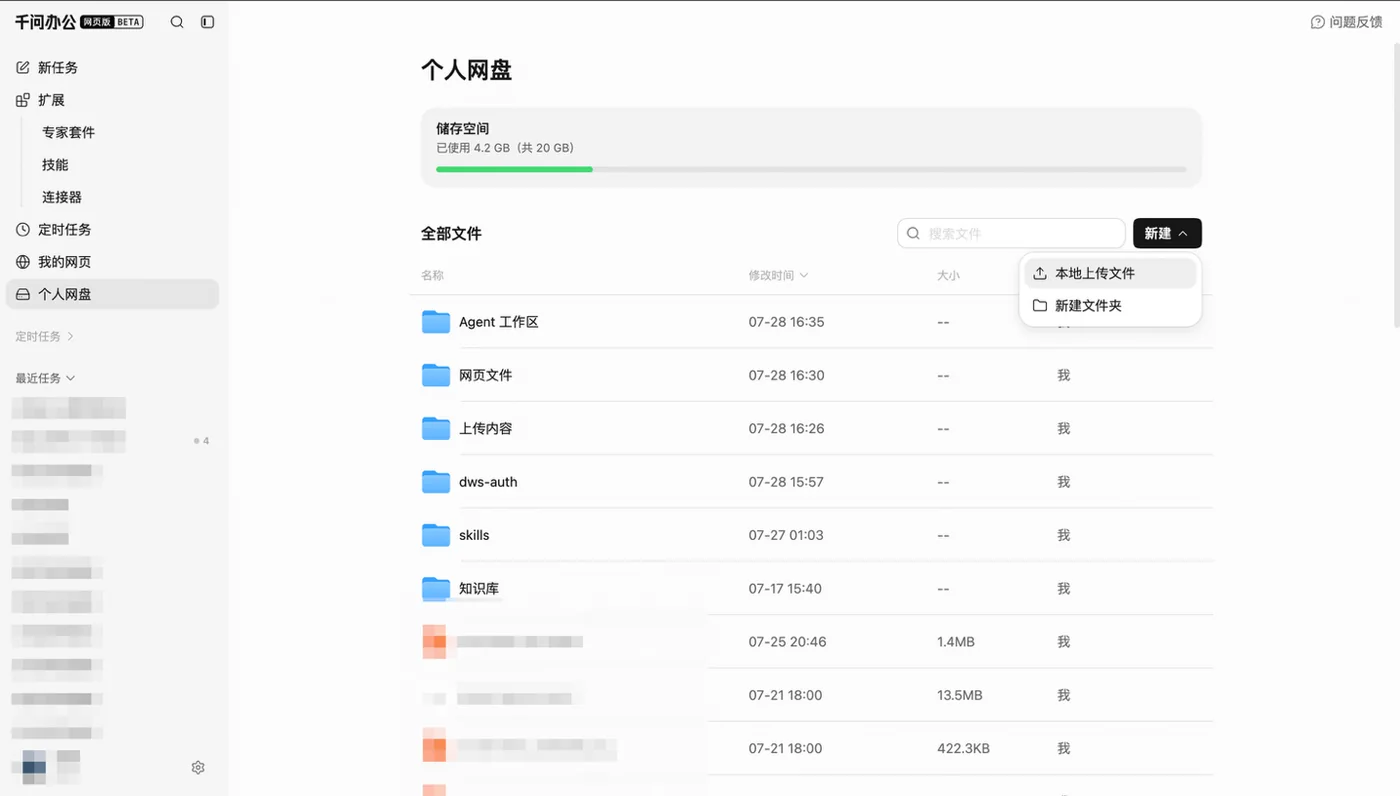Open the 上传内容 folder name
This screenshot has height=796, width=1400.
tap(486, 428)
